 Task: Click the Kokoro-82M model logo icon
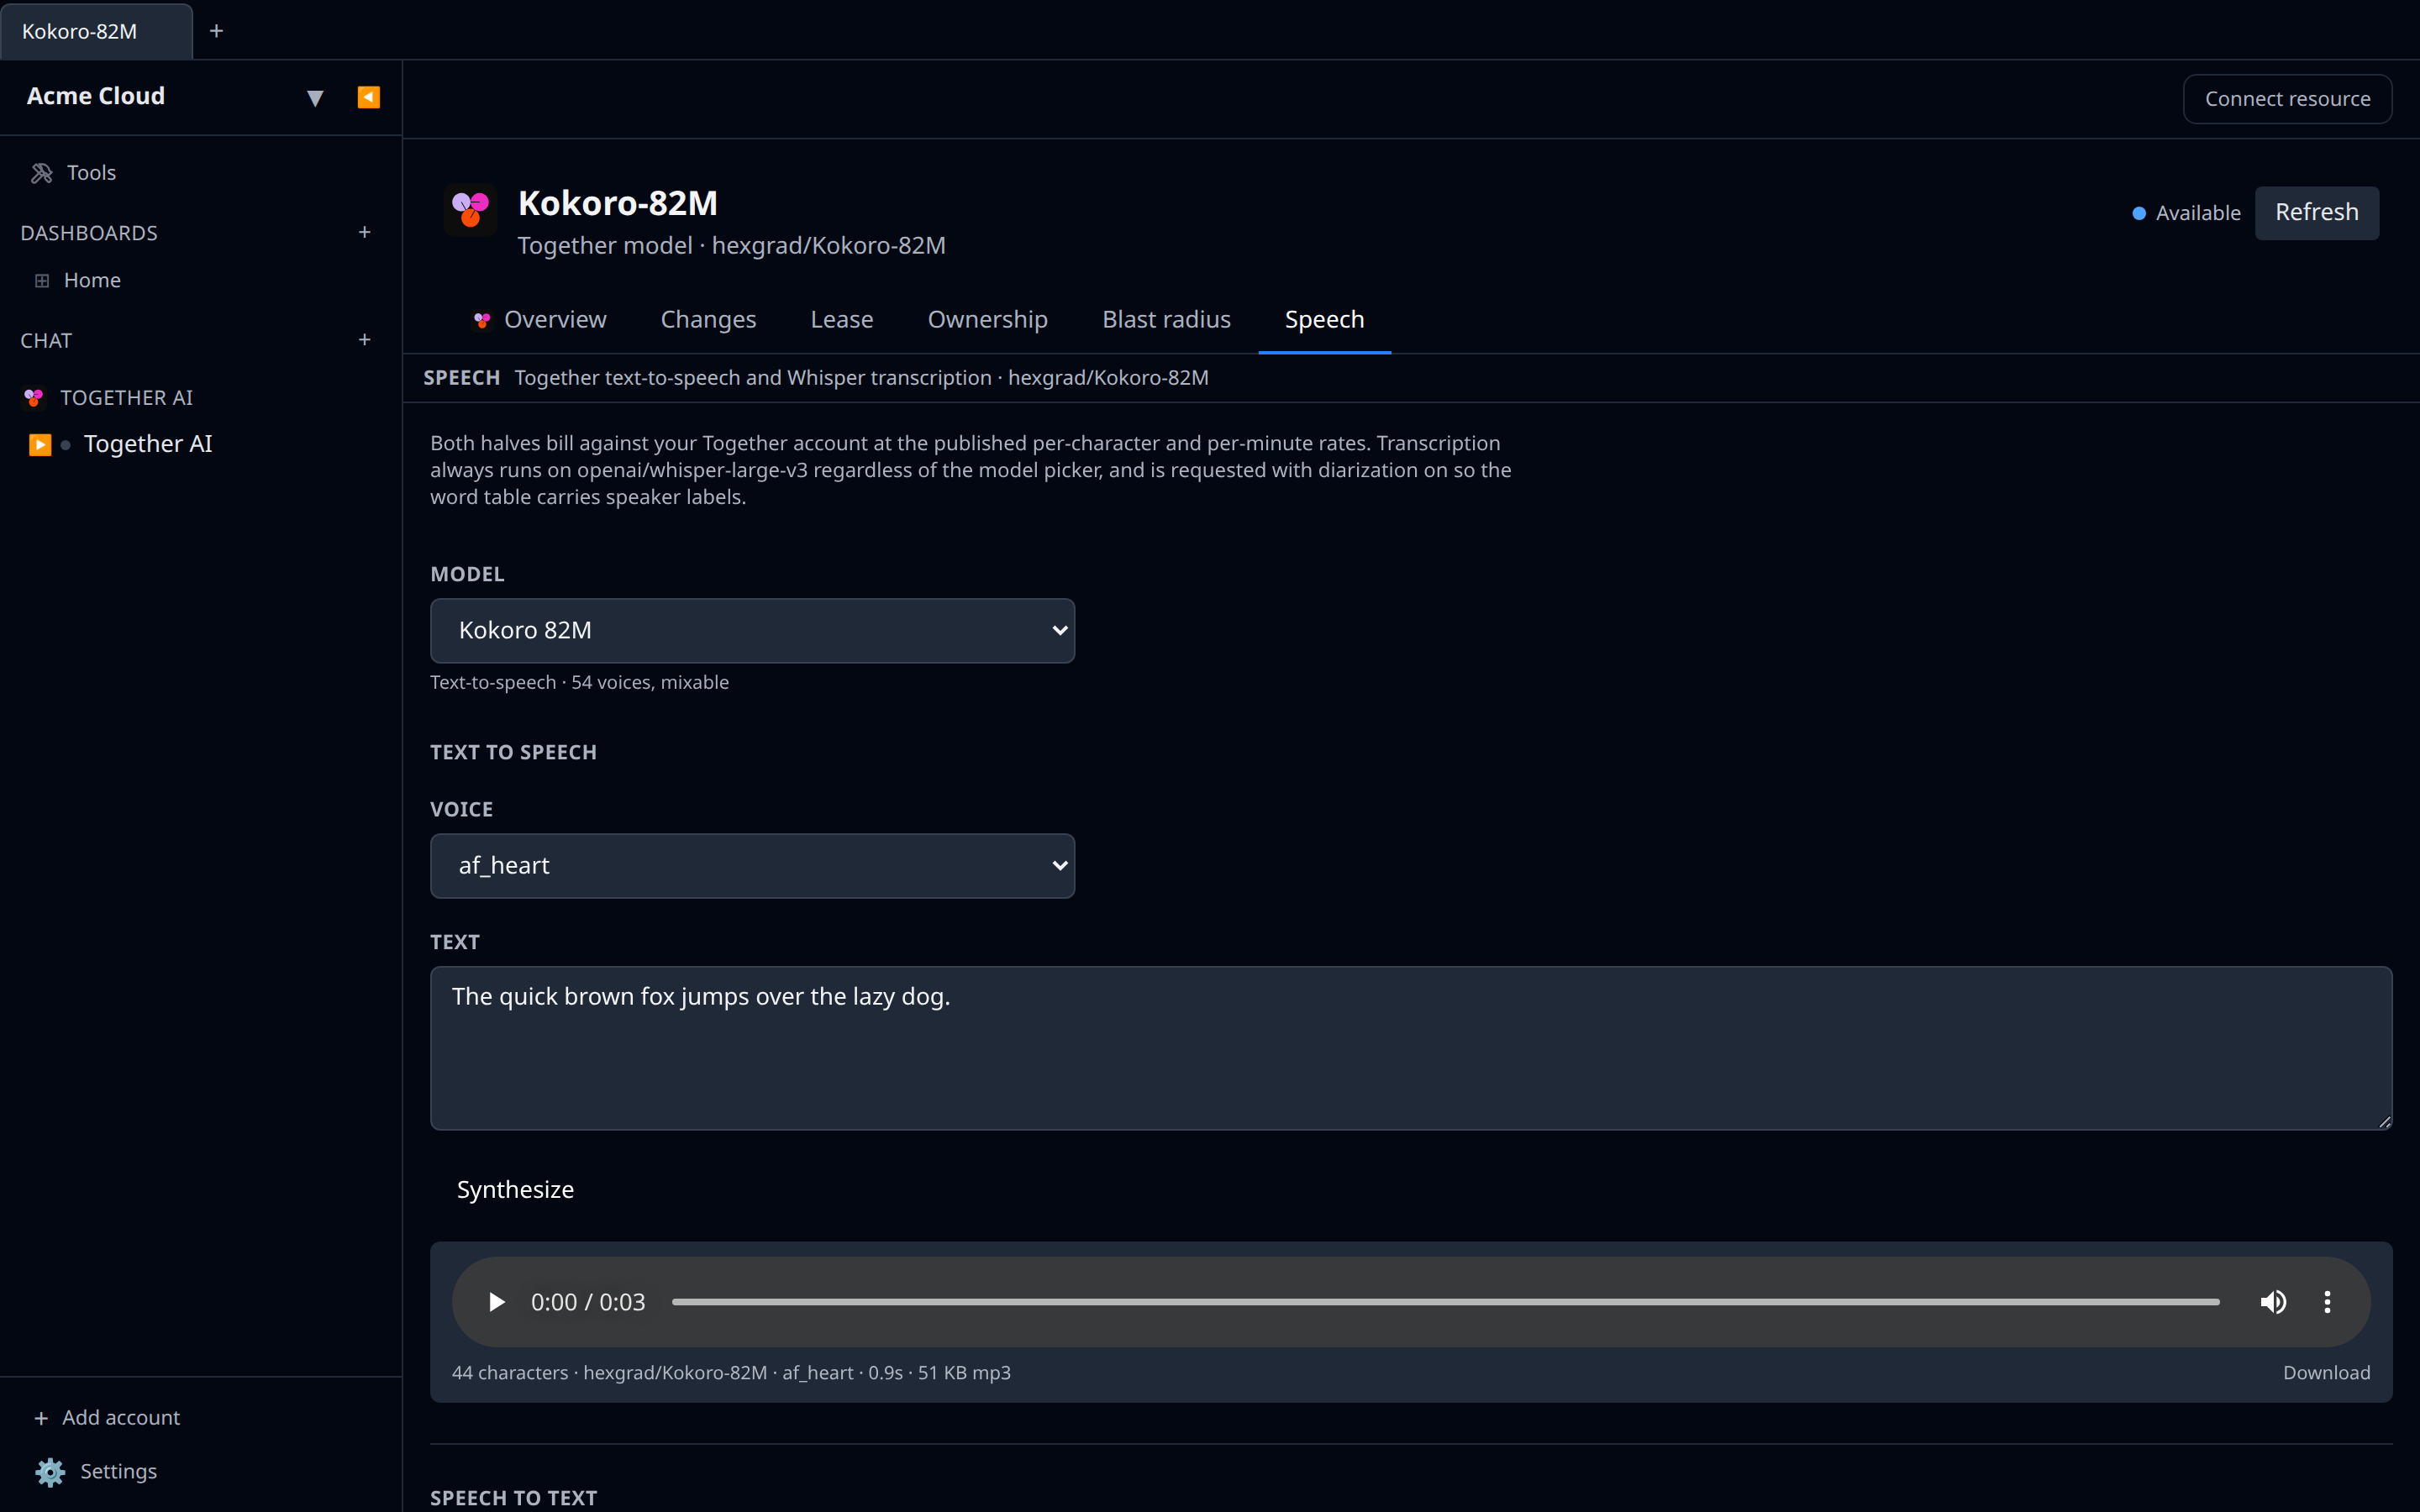pyautogui.click(x=470, y=209)
